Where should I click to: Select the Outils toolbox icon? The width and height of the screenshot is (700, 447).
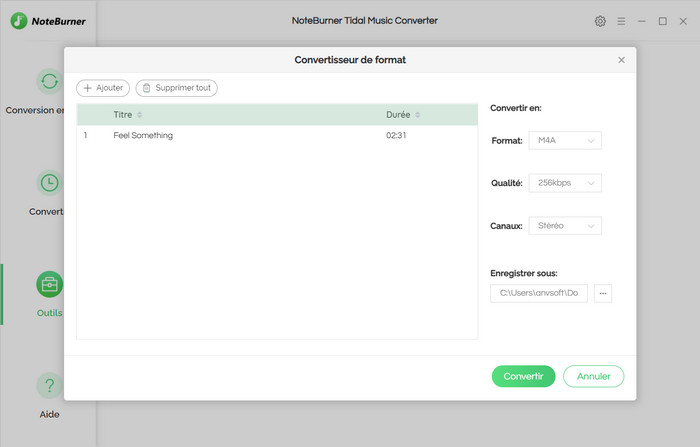(x=49, y=284)
